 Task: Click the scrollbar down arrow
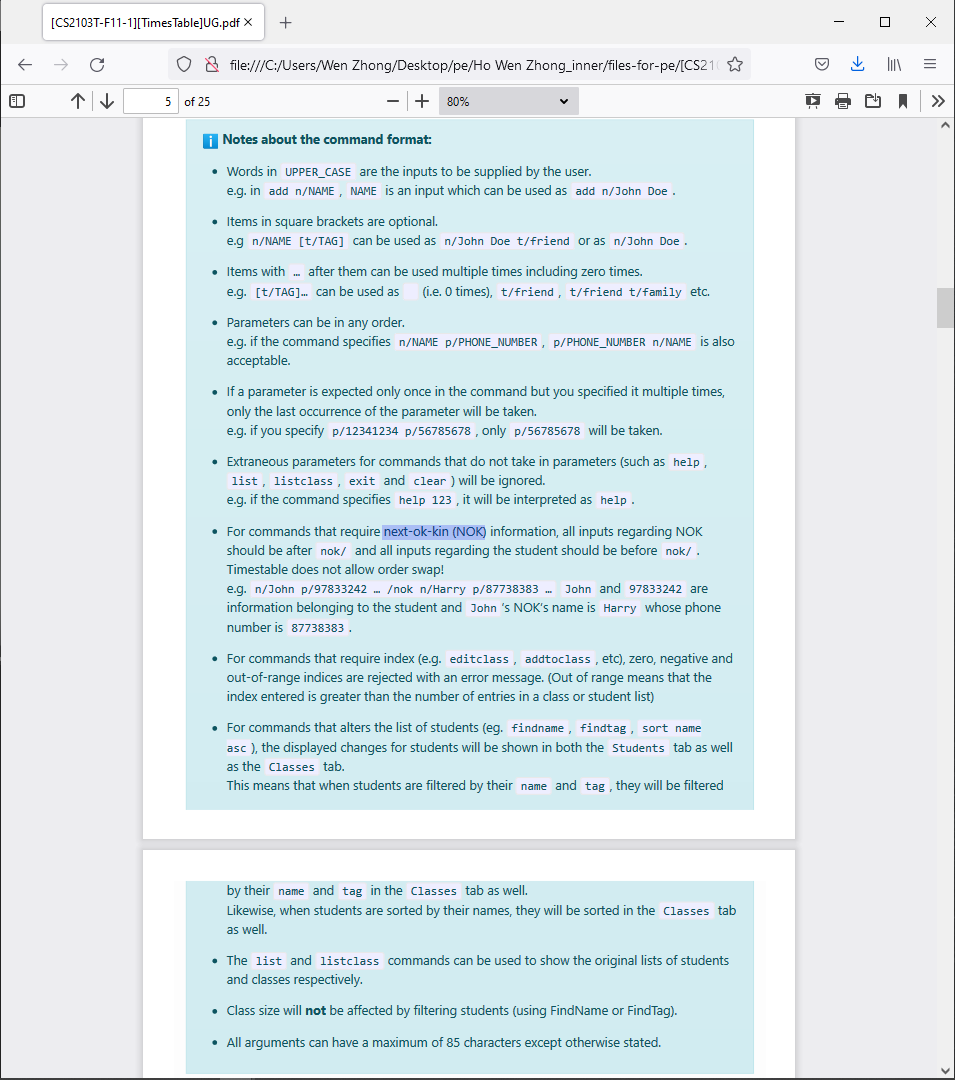pos(945,1070)
